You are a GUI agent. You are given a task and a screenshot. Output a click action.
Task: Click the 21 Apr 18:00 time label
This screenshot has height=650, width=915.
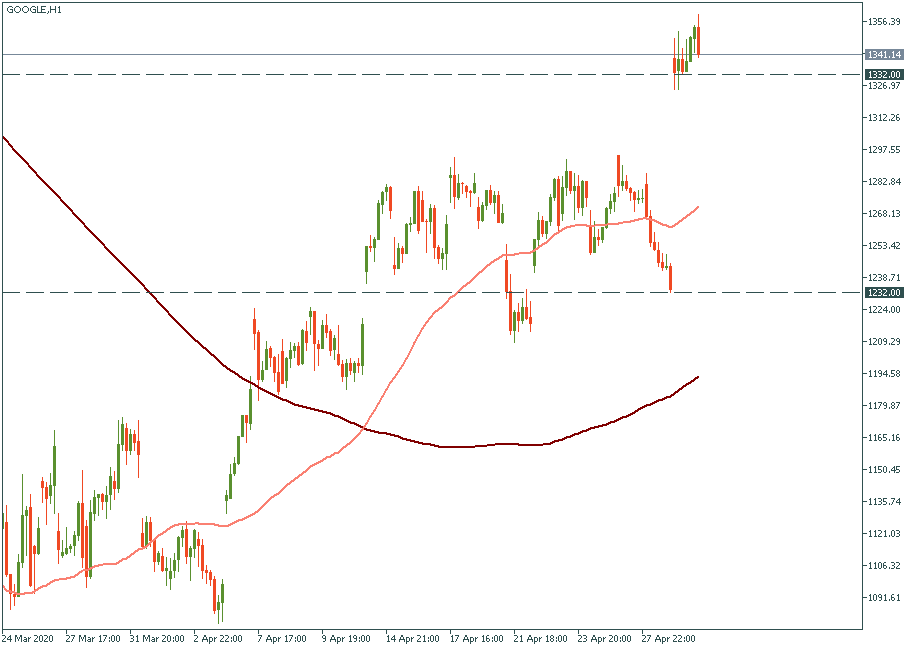(x=540, y=637)
